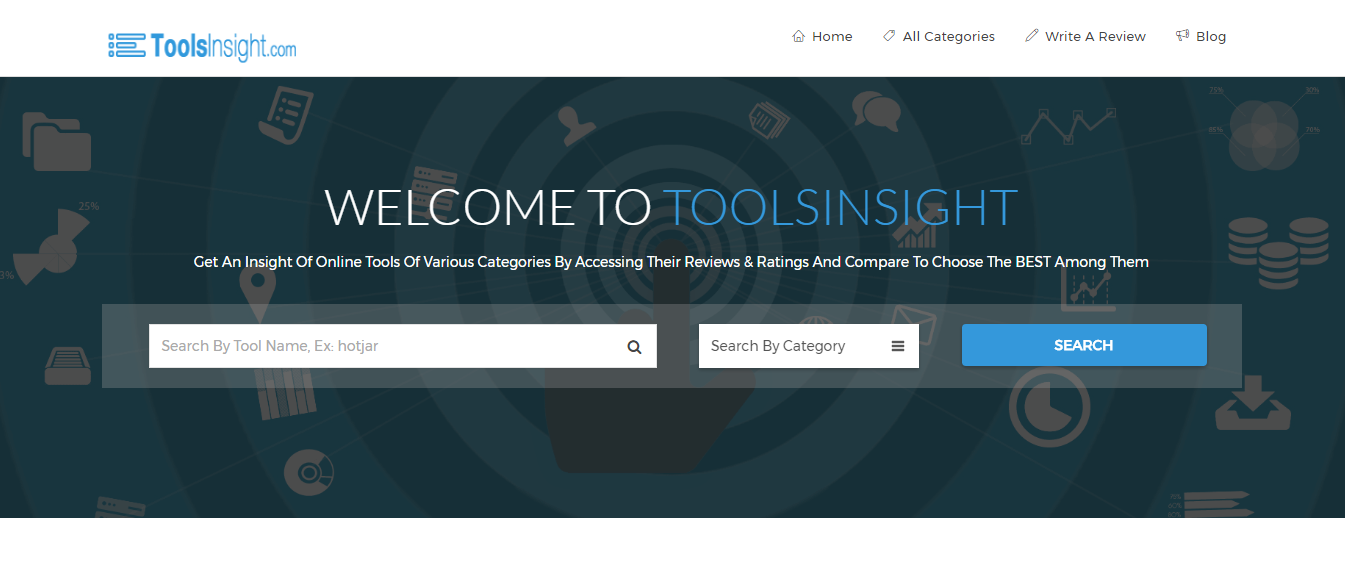This screenshot has height=563, width=1345.
Task: Open the Home menu item
Action: (x=822, y=36)
